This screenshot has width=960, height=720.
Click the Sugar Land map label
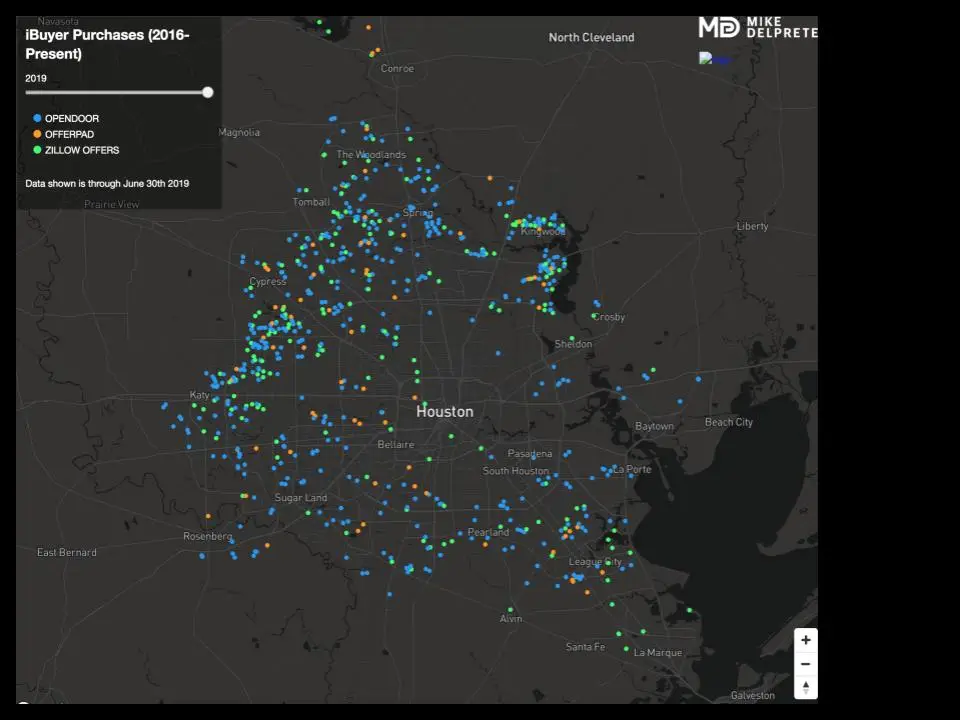click(x=301, y=498)
